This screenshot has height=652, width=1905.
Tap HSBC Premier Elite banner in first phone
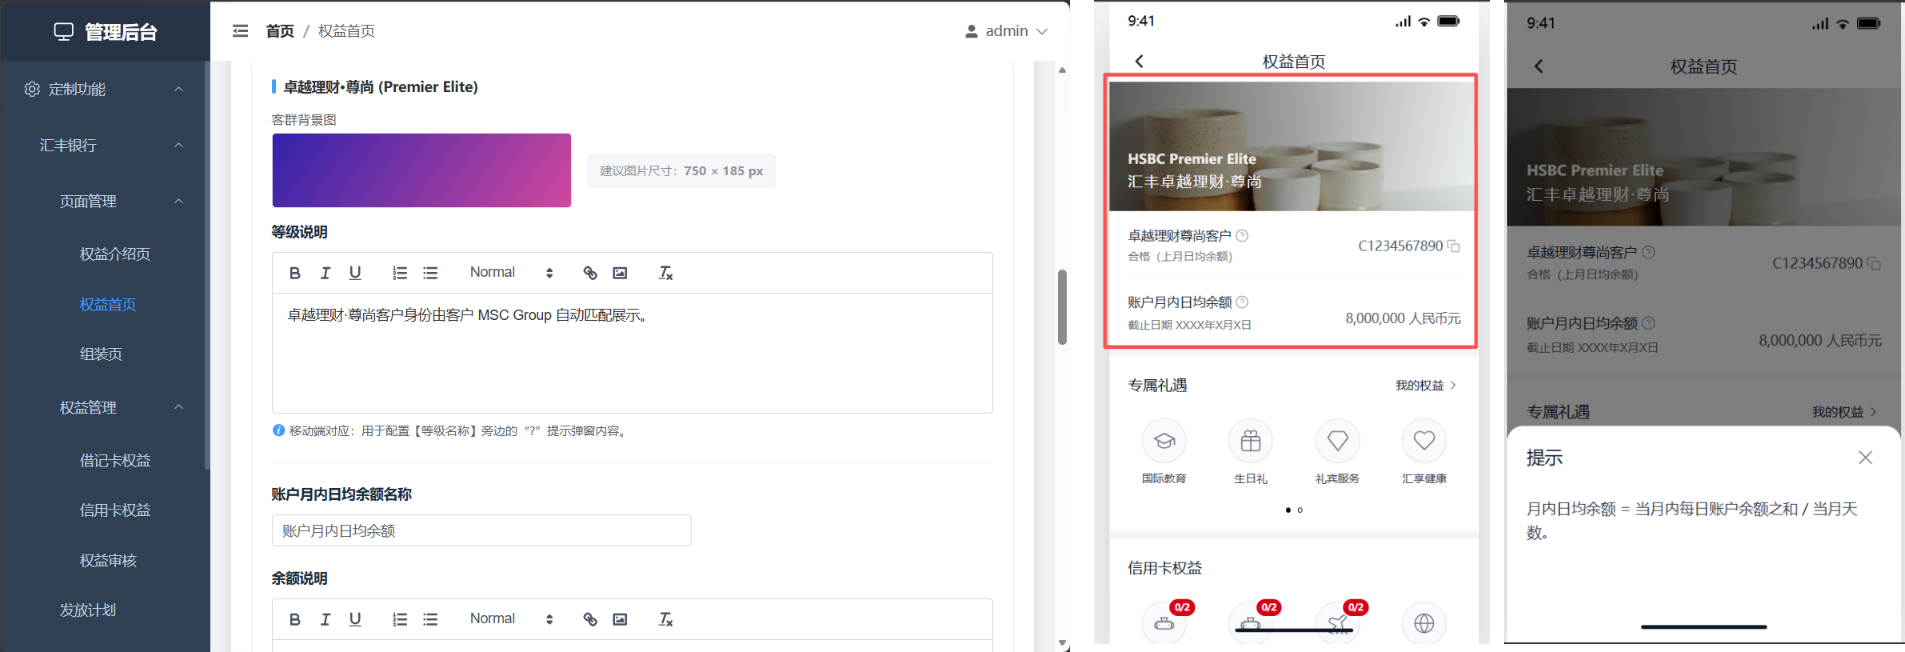point(1292,146)
